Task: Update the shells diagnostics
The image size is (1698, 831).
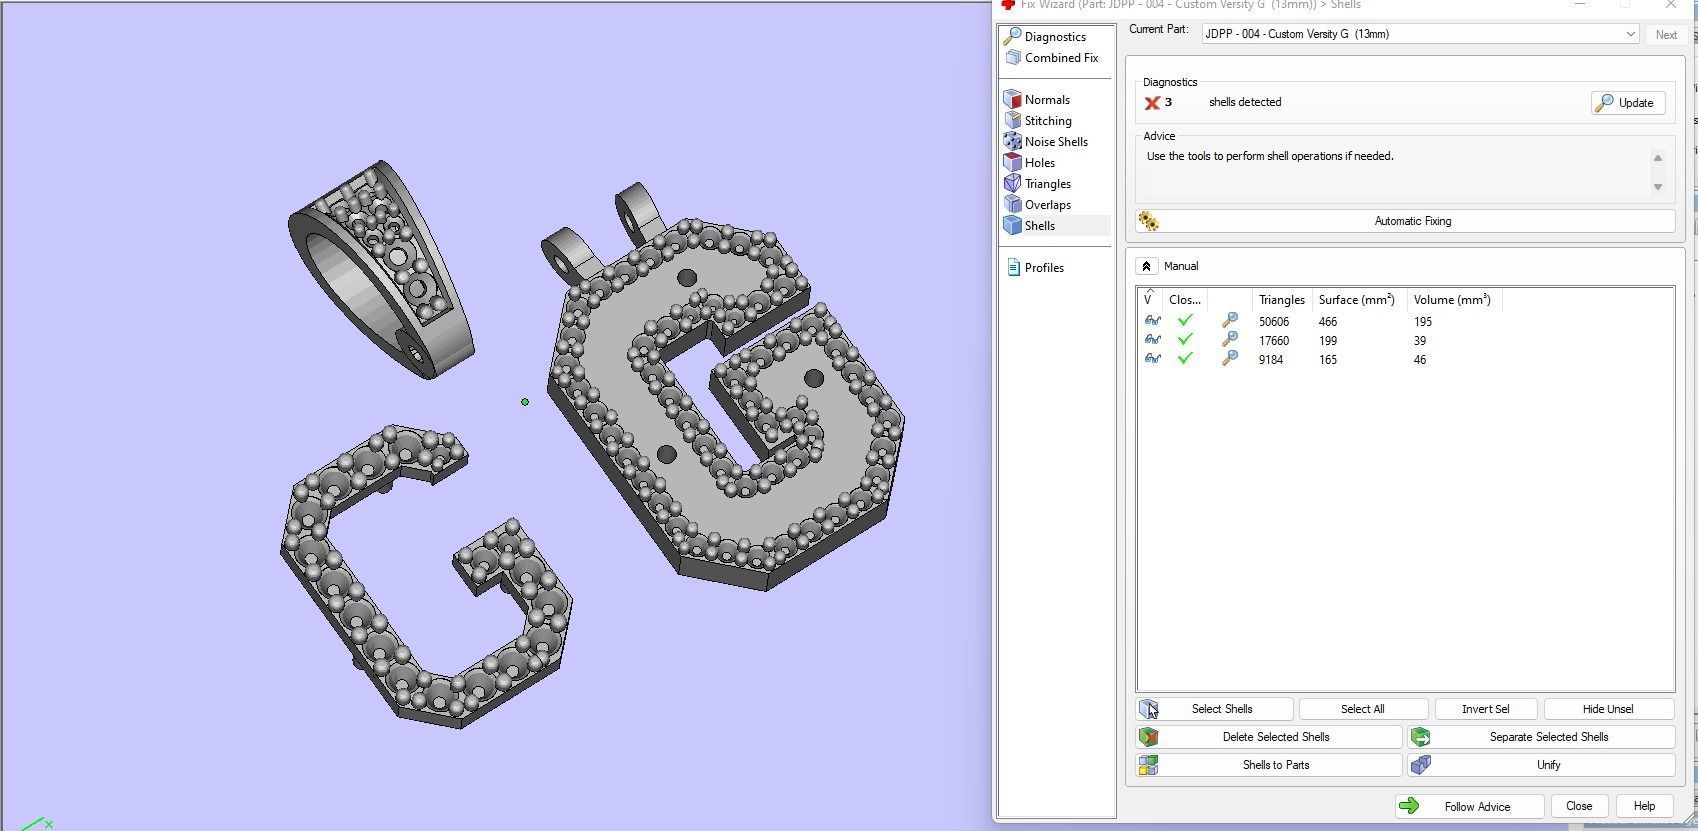Action: pyautogui.click(x=1628, y=103)
